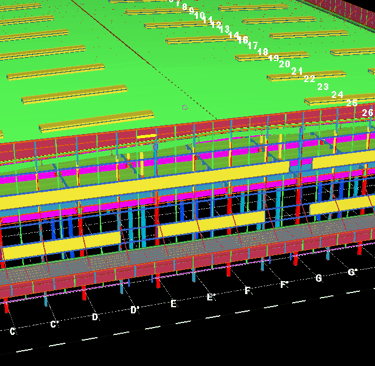Click grid number "24" on the roof

[337, 95]
